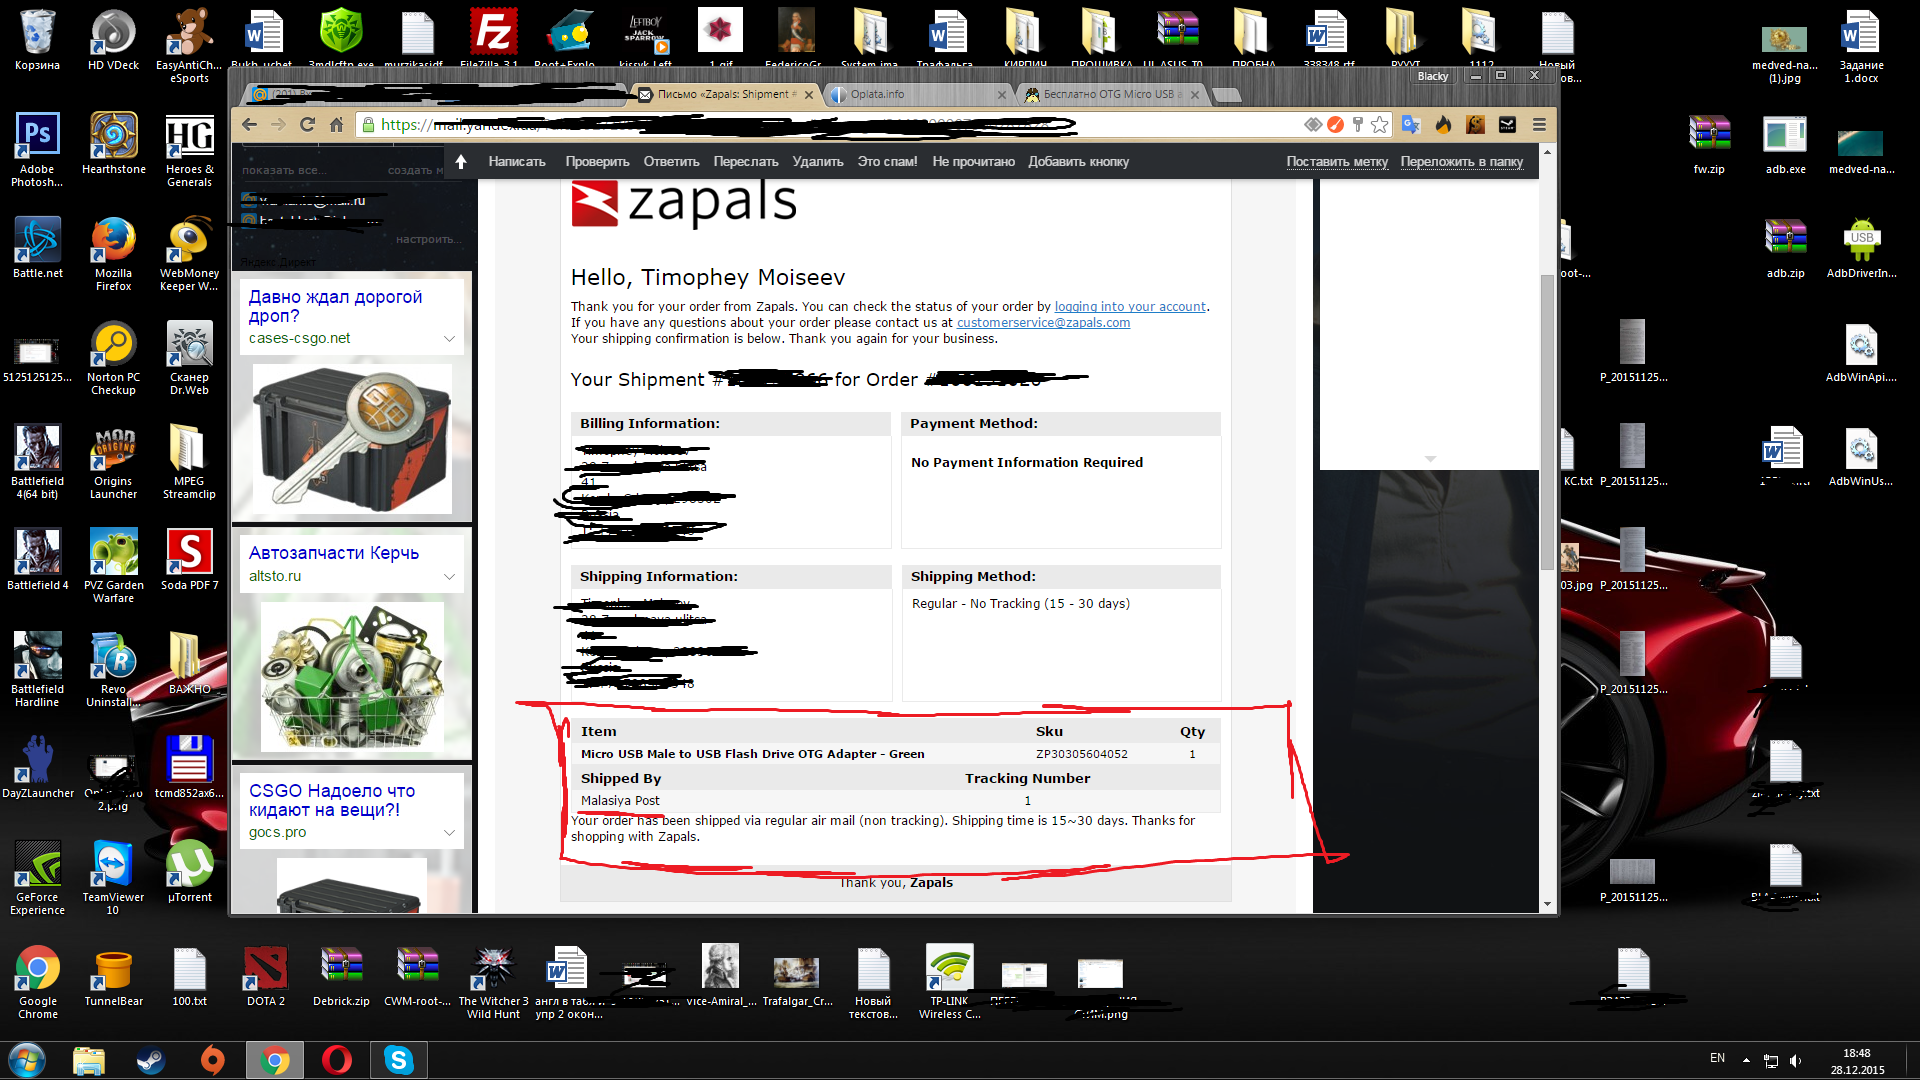
Task: Open the flame extension icon
Action: pos(1443,125)
